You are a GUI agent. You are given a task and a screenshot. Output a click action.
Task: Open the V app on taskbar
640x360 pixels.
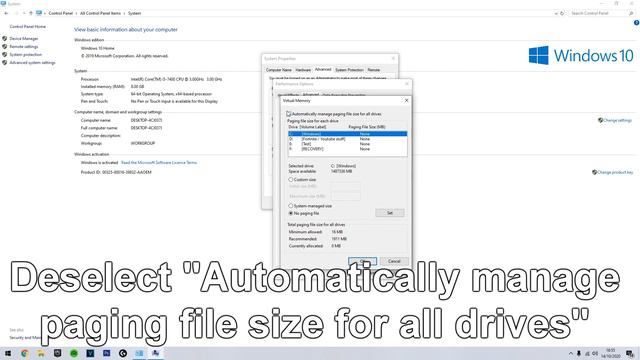(90, 353)
